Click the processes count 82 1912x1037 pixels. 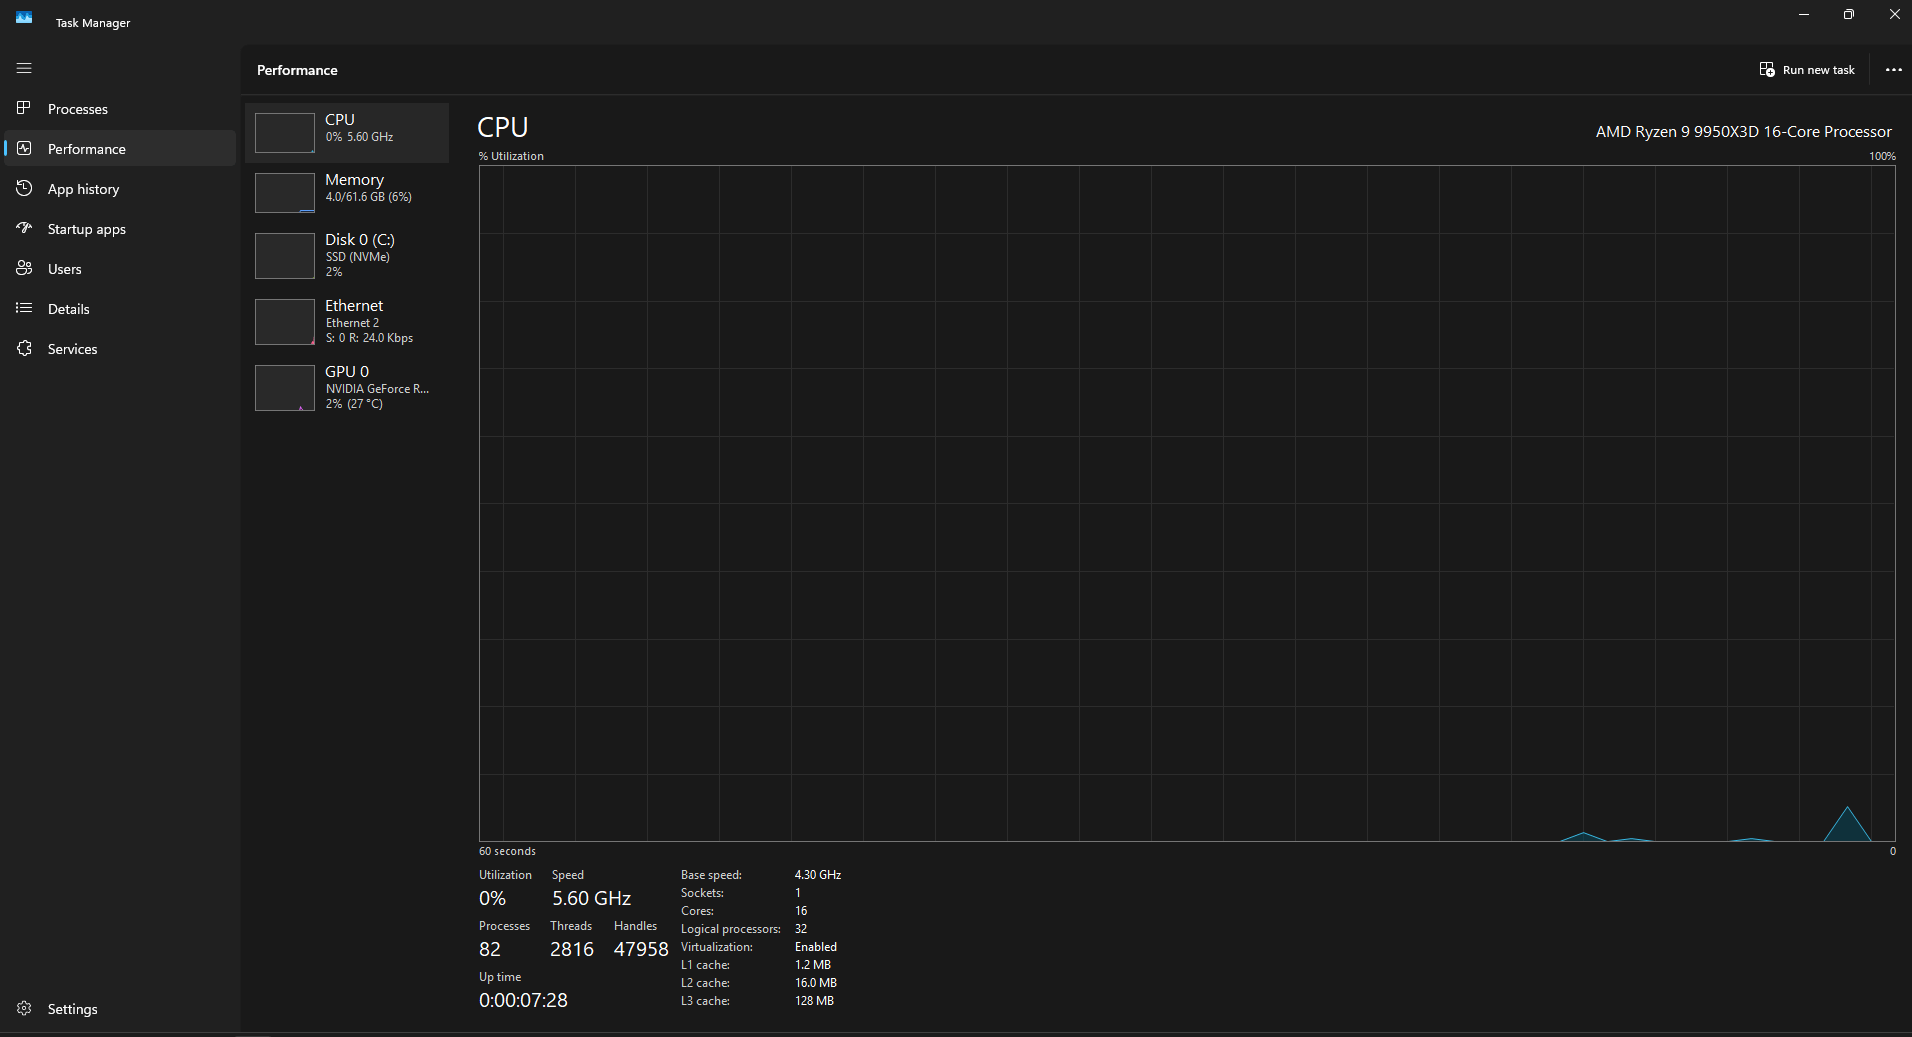[x=490, y=949]
